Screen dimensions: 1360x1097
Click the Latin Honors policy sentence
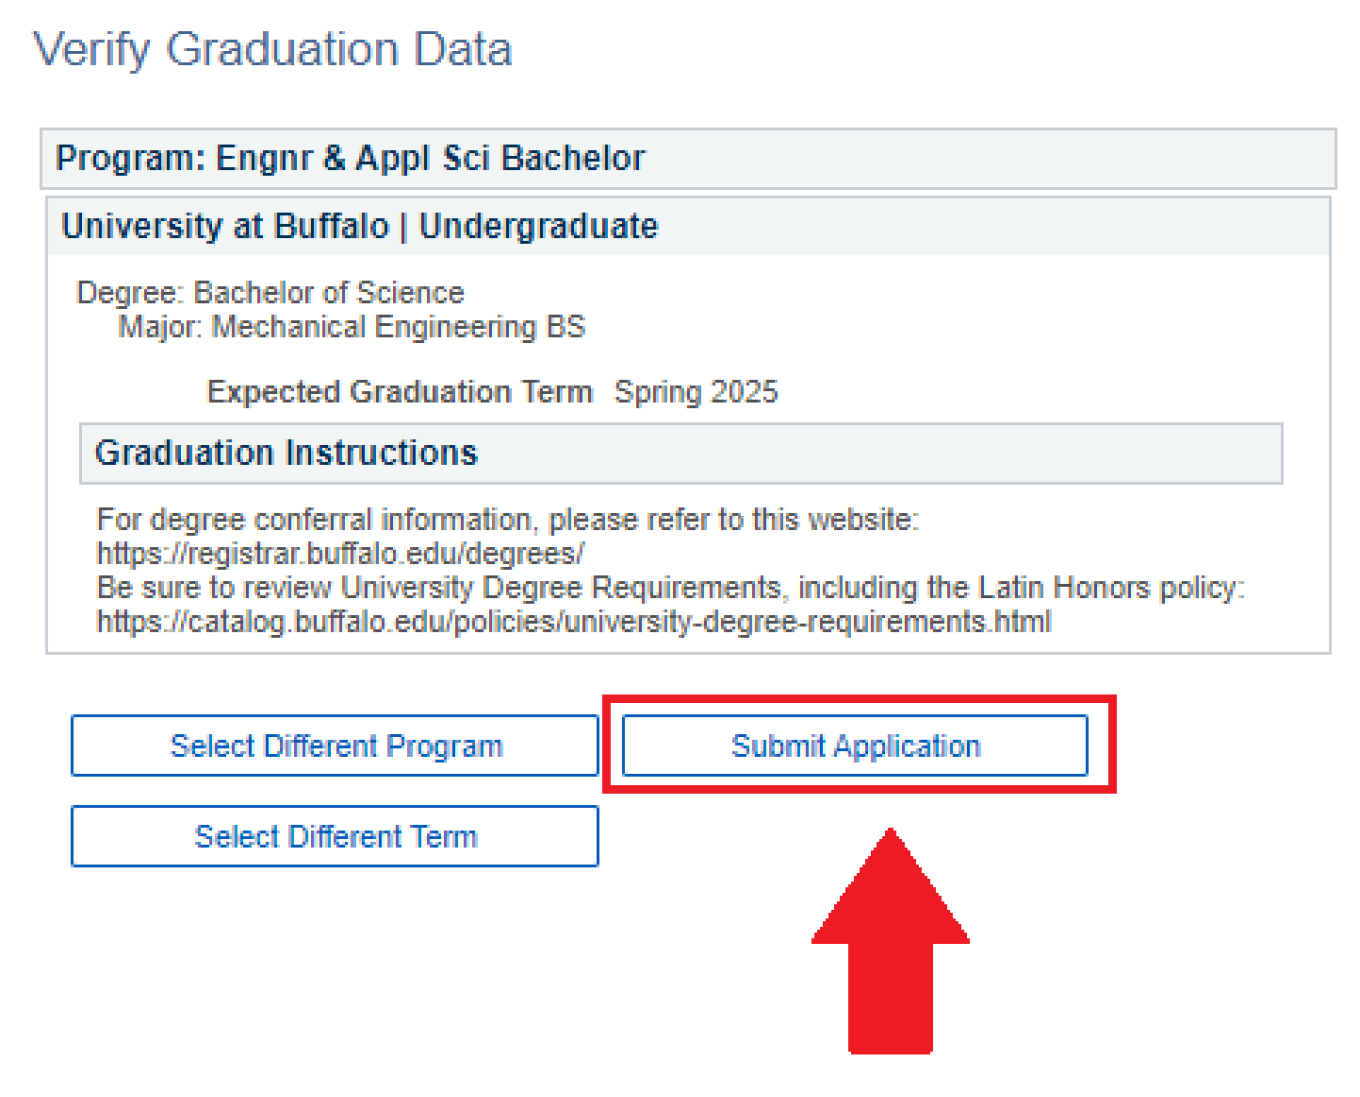pyautogui.click(x=668, y=587)
